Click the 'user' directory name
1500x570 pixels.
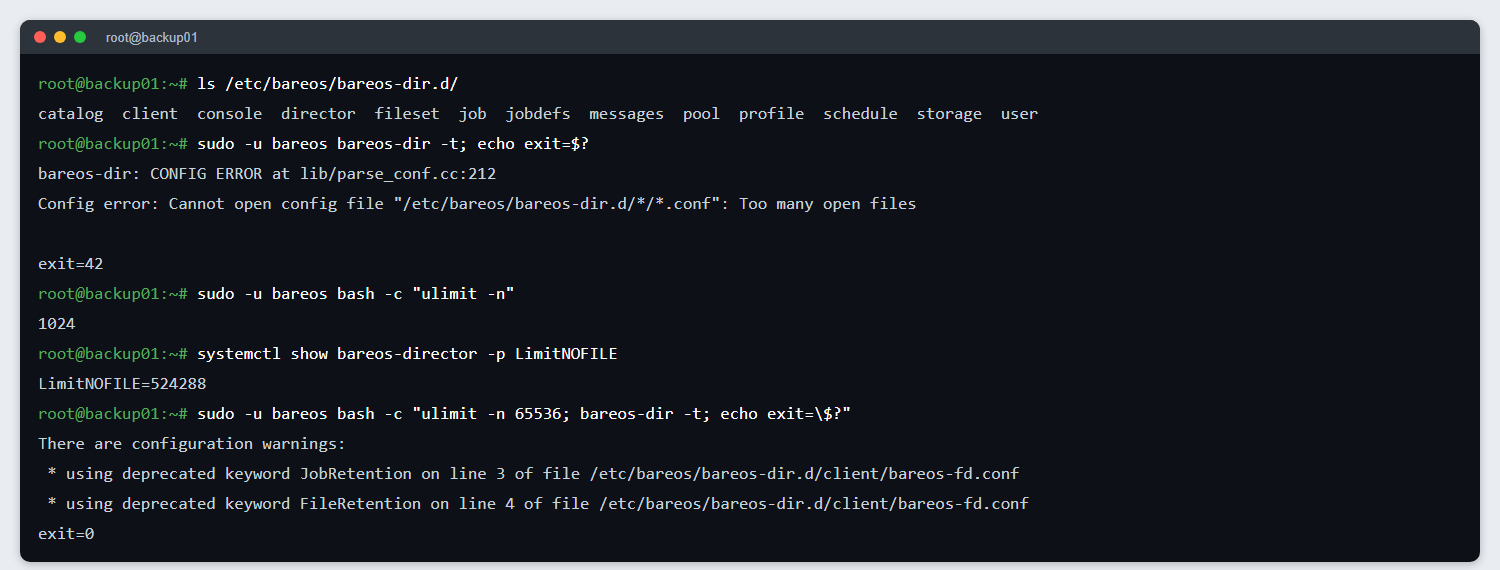pyautogui.click(x=1019, y=114)
